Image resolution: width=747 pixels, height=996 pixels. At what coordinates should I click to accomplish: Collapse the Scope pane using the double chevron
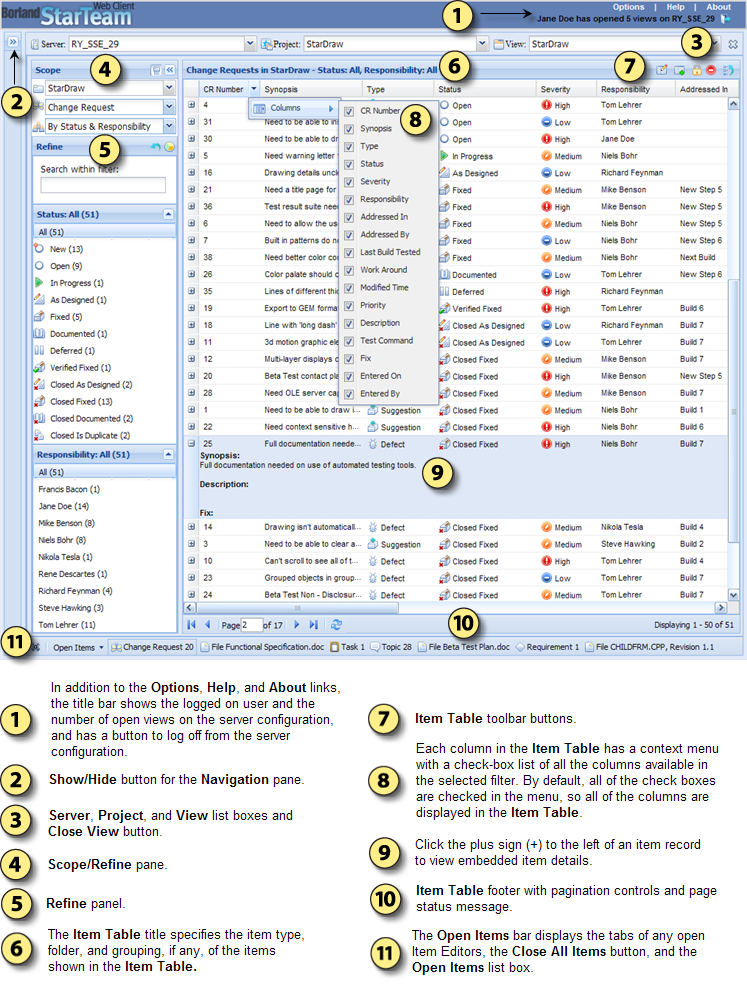click(x=170, y=70)
